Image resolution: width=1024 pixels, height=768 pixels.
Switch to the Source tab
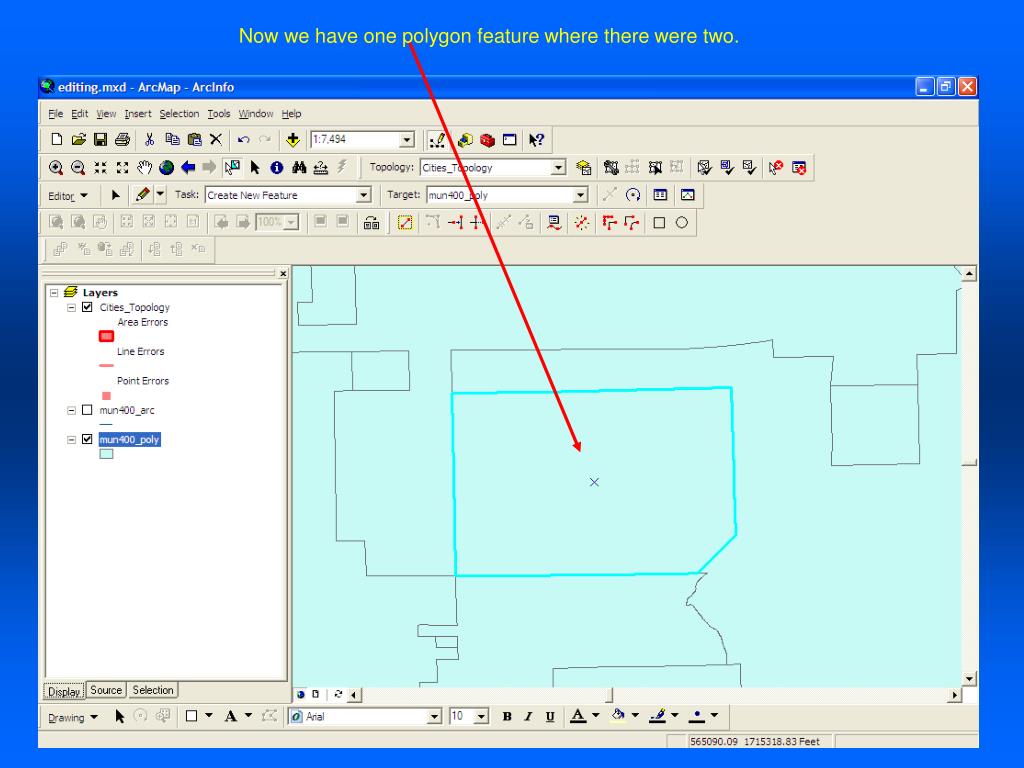[106, 690]
